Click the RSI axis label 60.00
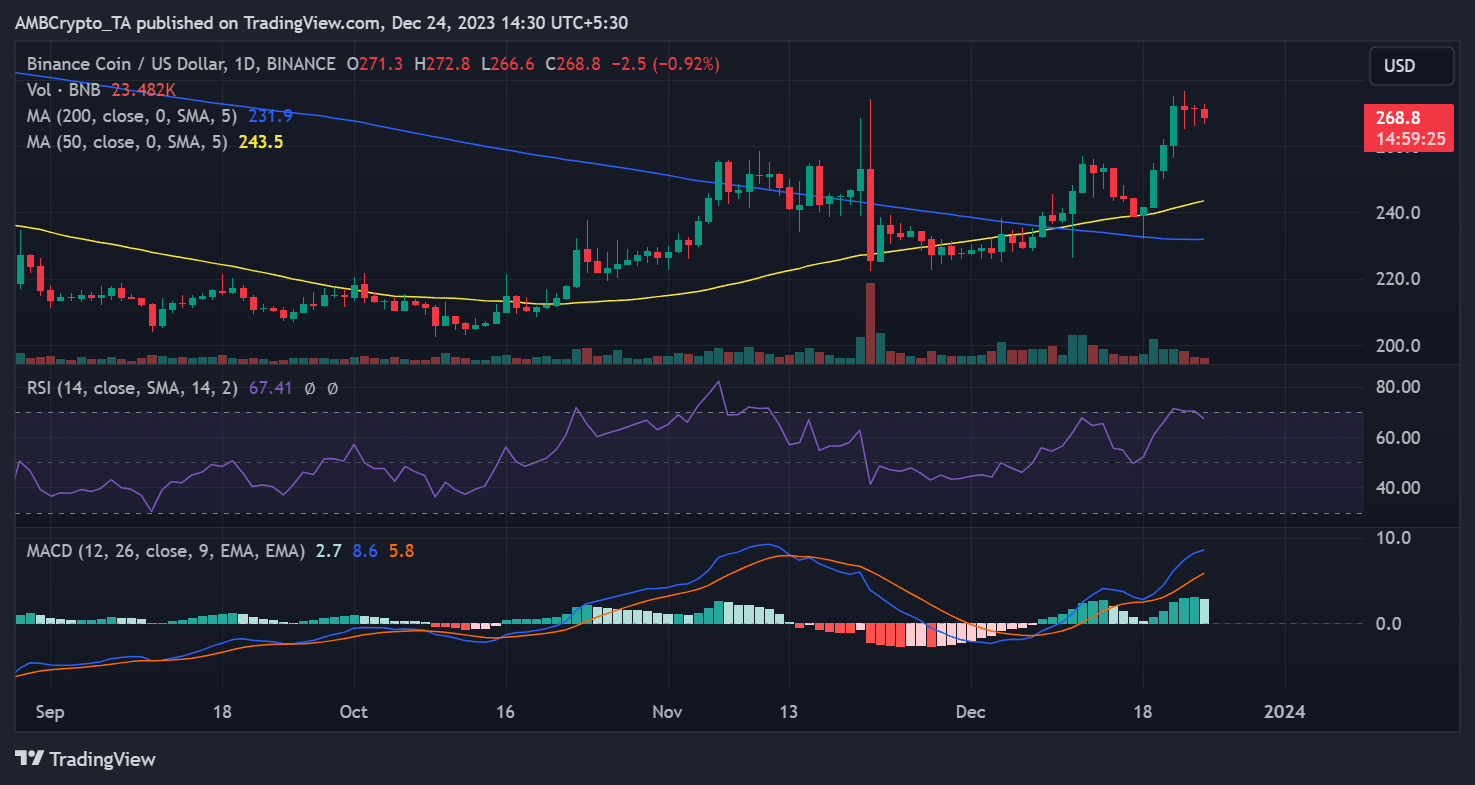Screen dimensions: 1475x785 (x=1397, y=438)
